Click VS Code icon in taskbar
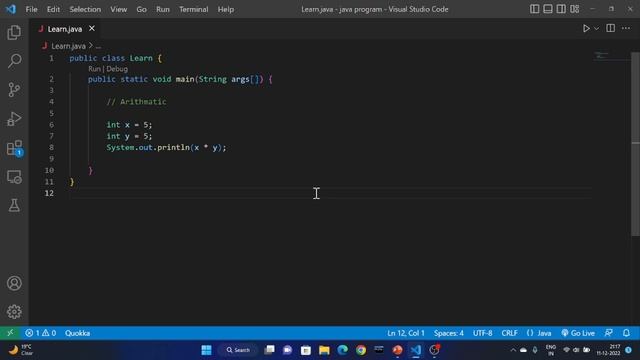Screen dimensions: 640x360 coord(416,350)
